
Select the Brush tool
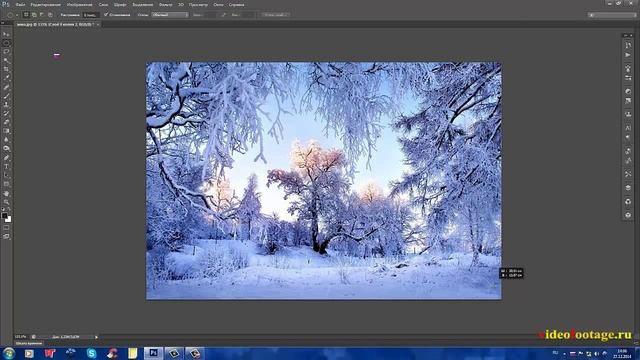[6, 96]
